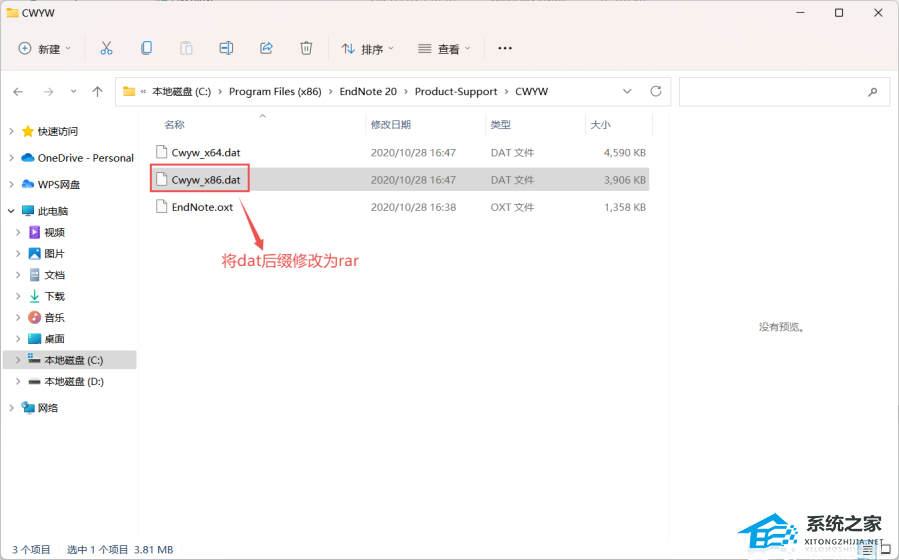Open the 排序 sort dropdown
The width and height of the screenshot is (899, 560).
(x=367, y=48)
